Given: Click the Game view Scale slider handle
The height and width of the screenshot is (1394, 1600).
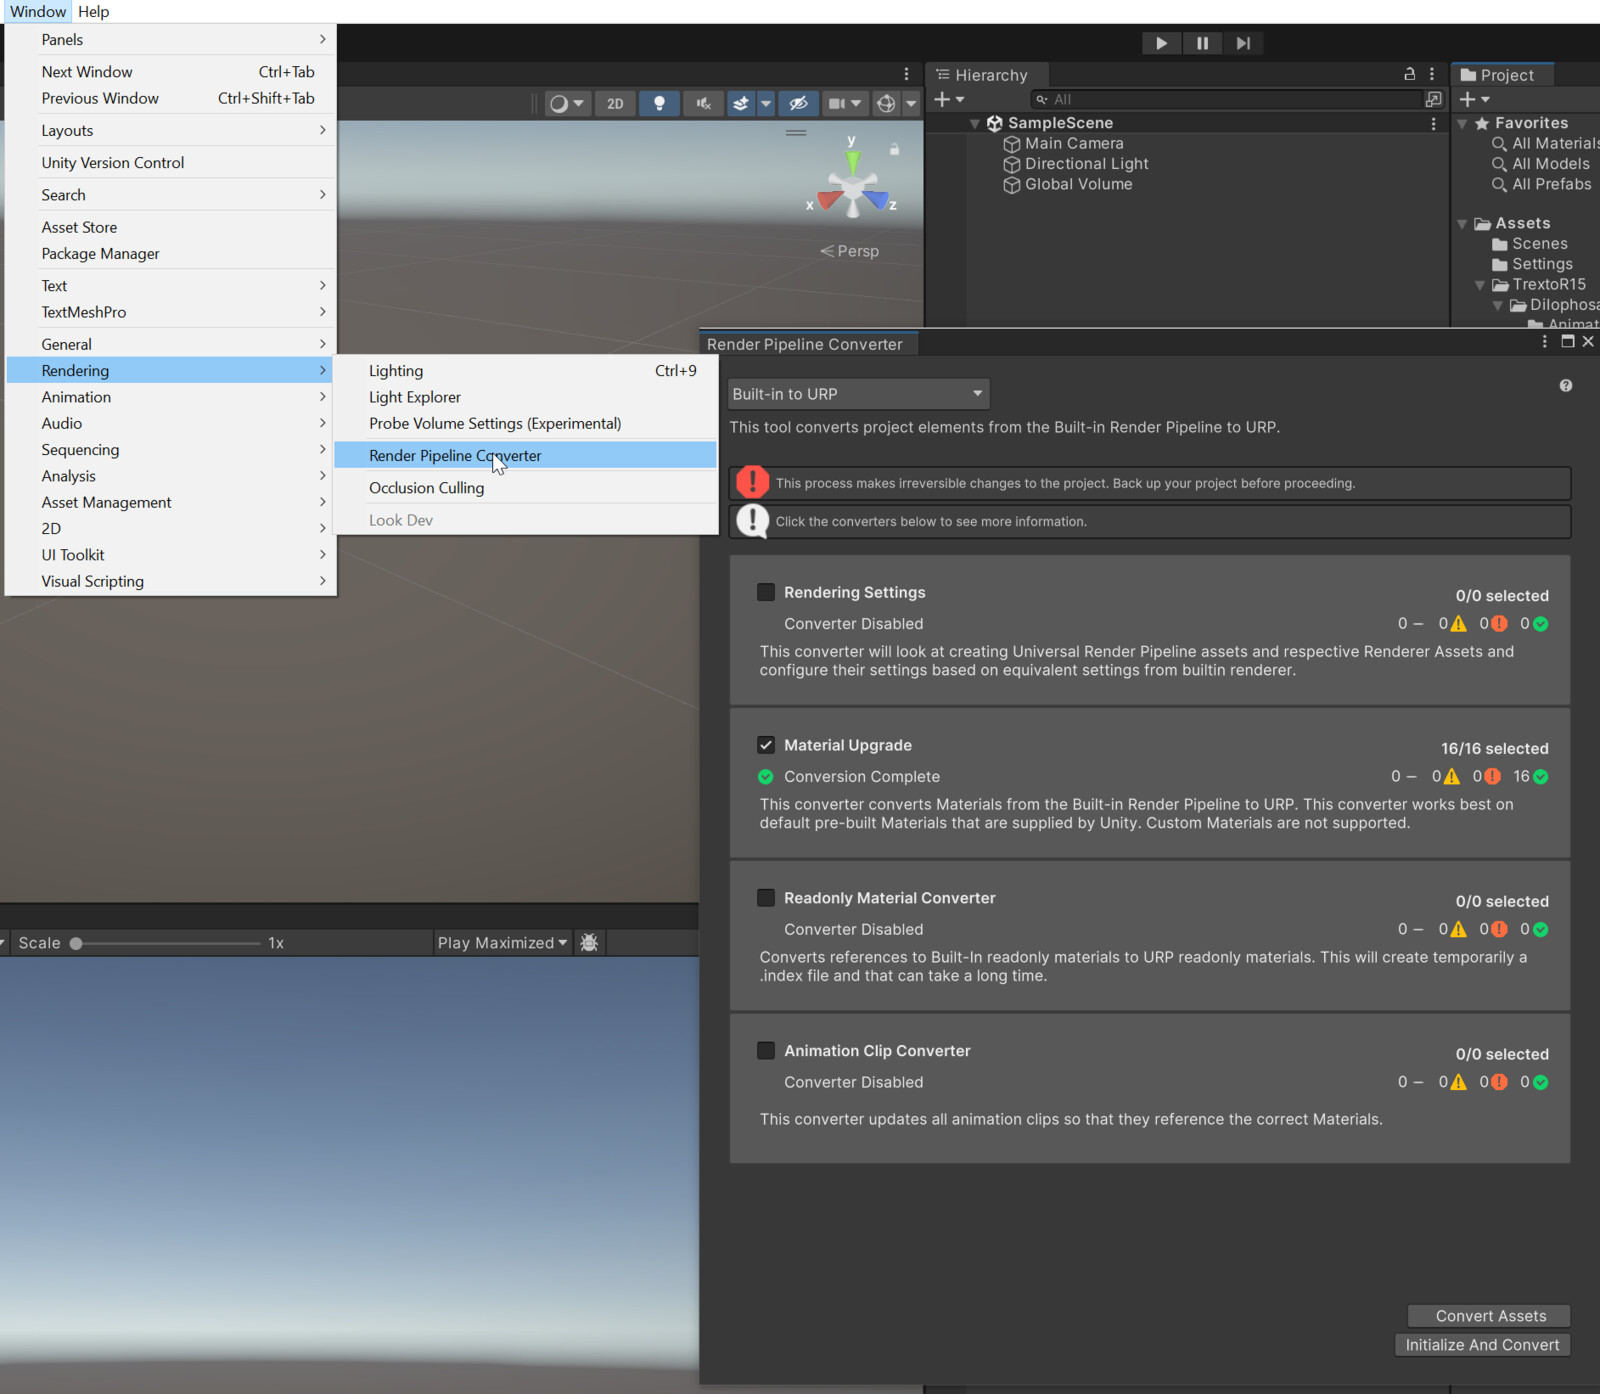Looking at the screenshot, I should (76, 943).
